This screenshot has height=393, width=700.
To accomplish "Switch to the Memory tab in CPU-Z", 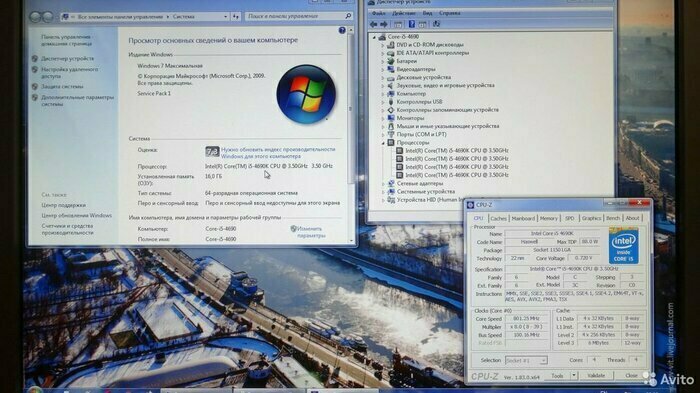I will pyautogui.click(x=549, y=218).
